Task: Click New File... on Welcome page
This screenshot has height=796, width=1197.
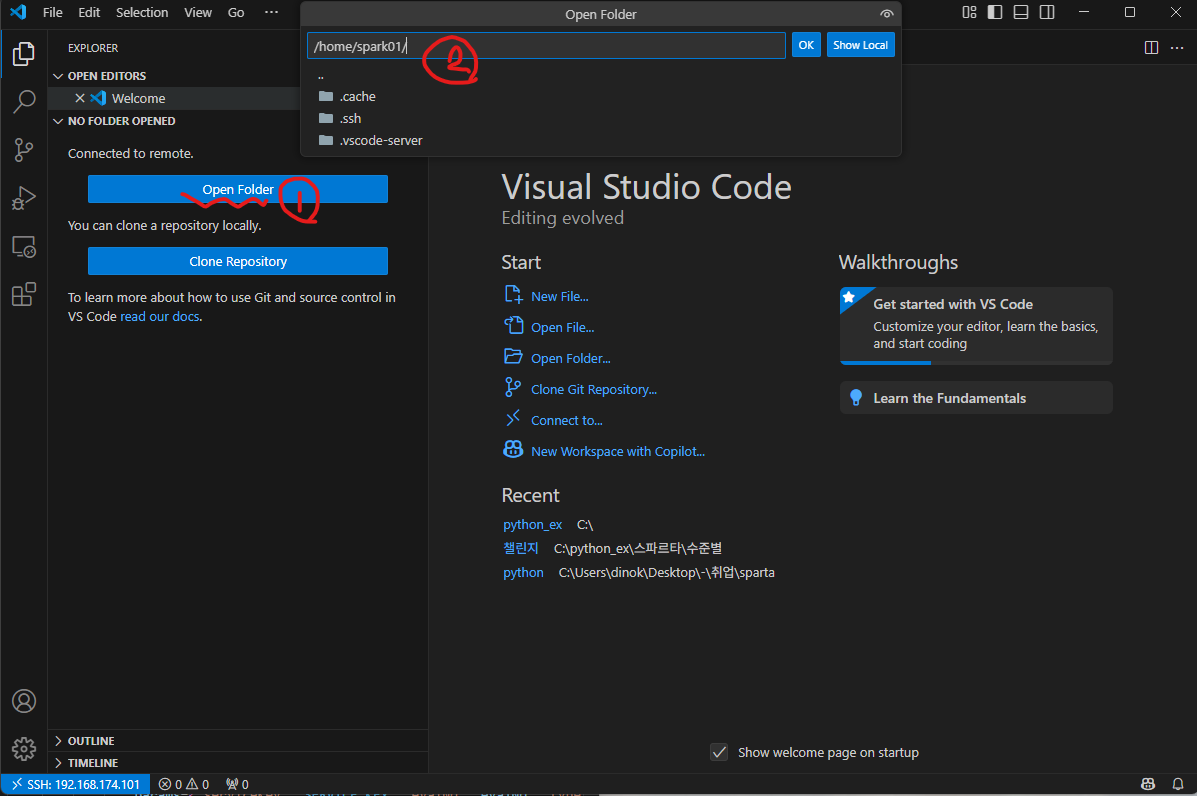Action: coord(546,296)
